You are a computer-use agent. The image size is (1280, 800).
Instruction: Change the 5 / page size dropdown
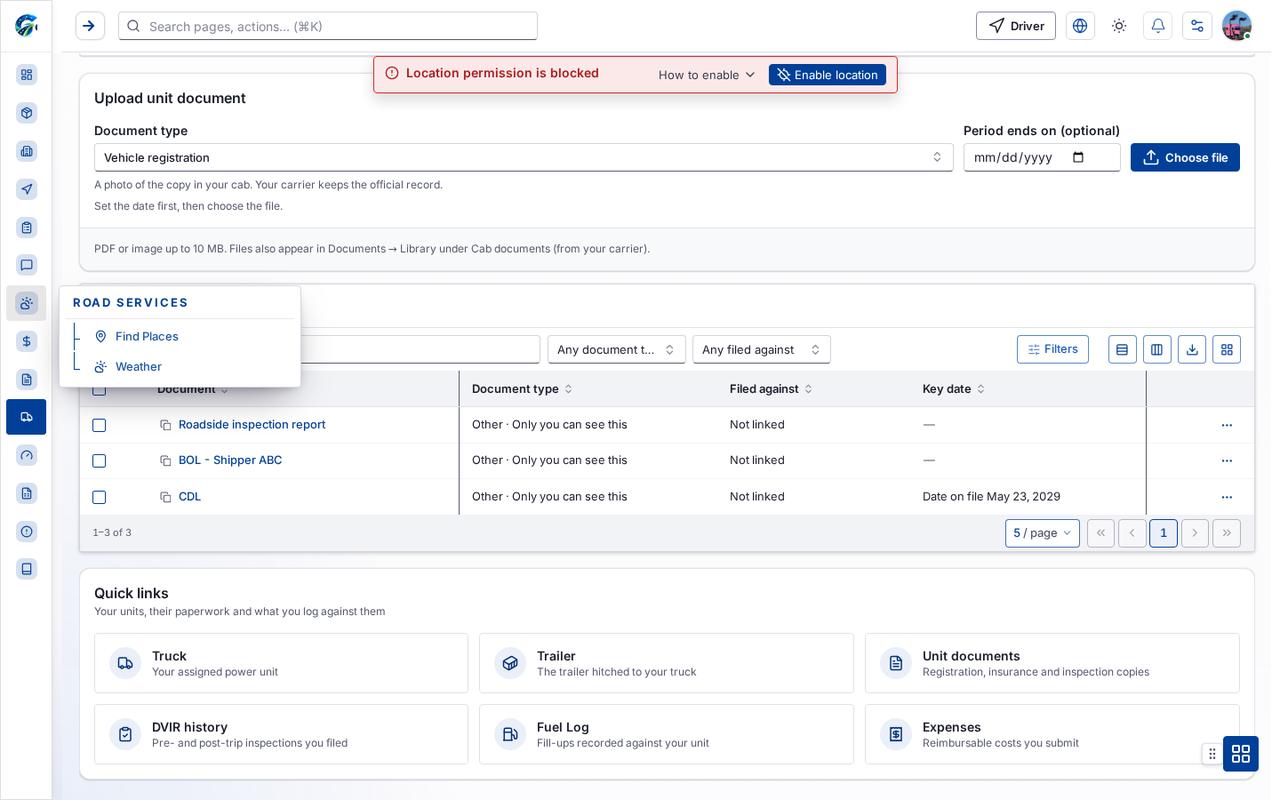click(1042, 533)
